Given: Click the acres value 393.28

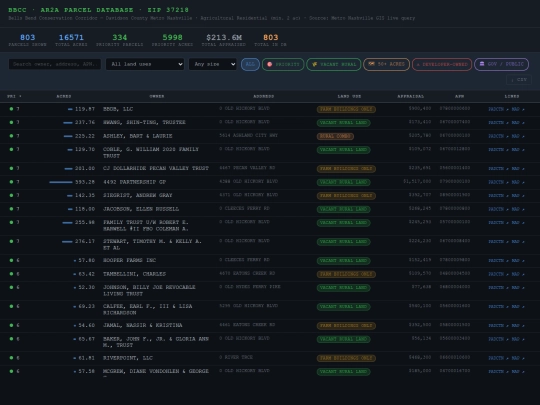Looking at the screenshot, I should click(x=85, y=182).
